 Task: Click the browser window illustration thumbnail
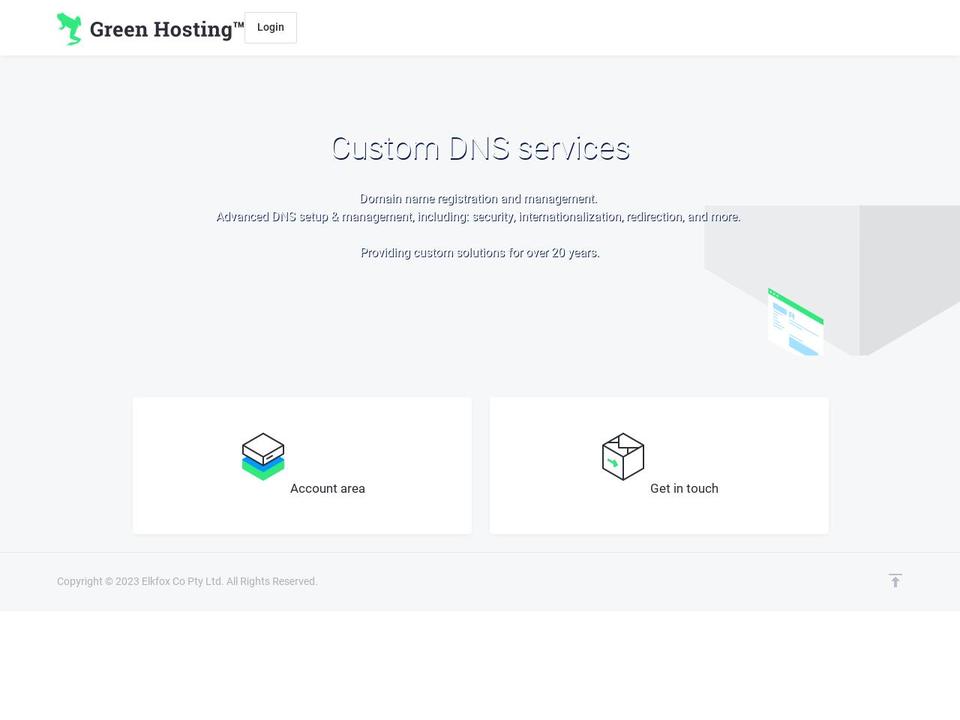(x=795, y=322)
